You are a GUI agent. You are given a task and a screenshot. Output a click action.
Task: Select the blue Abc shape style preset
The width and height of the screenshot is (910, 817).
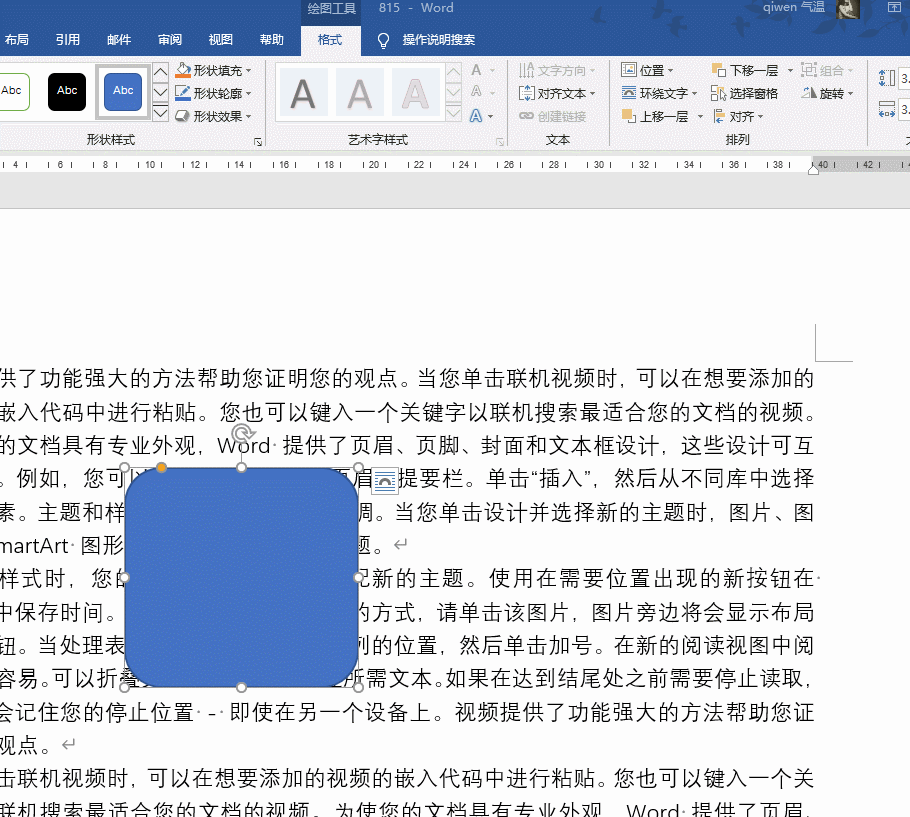click(122, 91)
